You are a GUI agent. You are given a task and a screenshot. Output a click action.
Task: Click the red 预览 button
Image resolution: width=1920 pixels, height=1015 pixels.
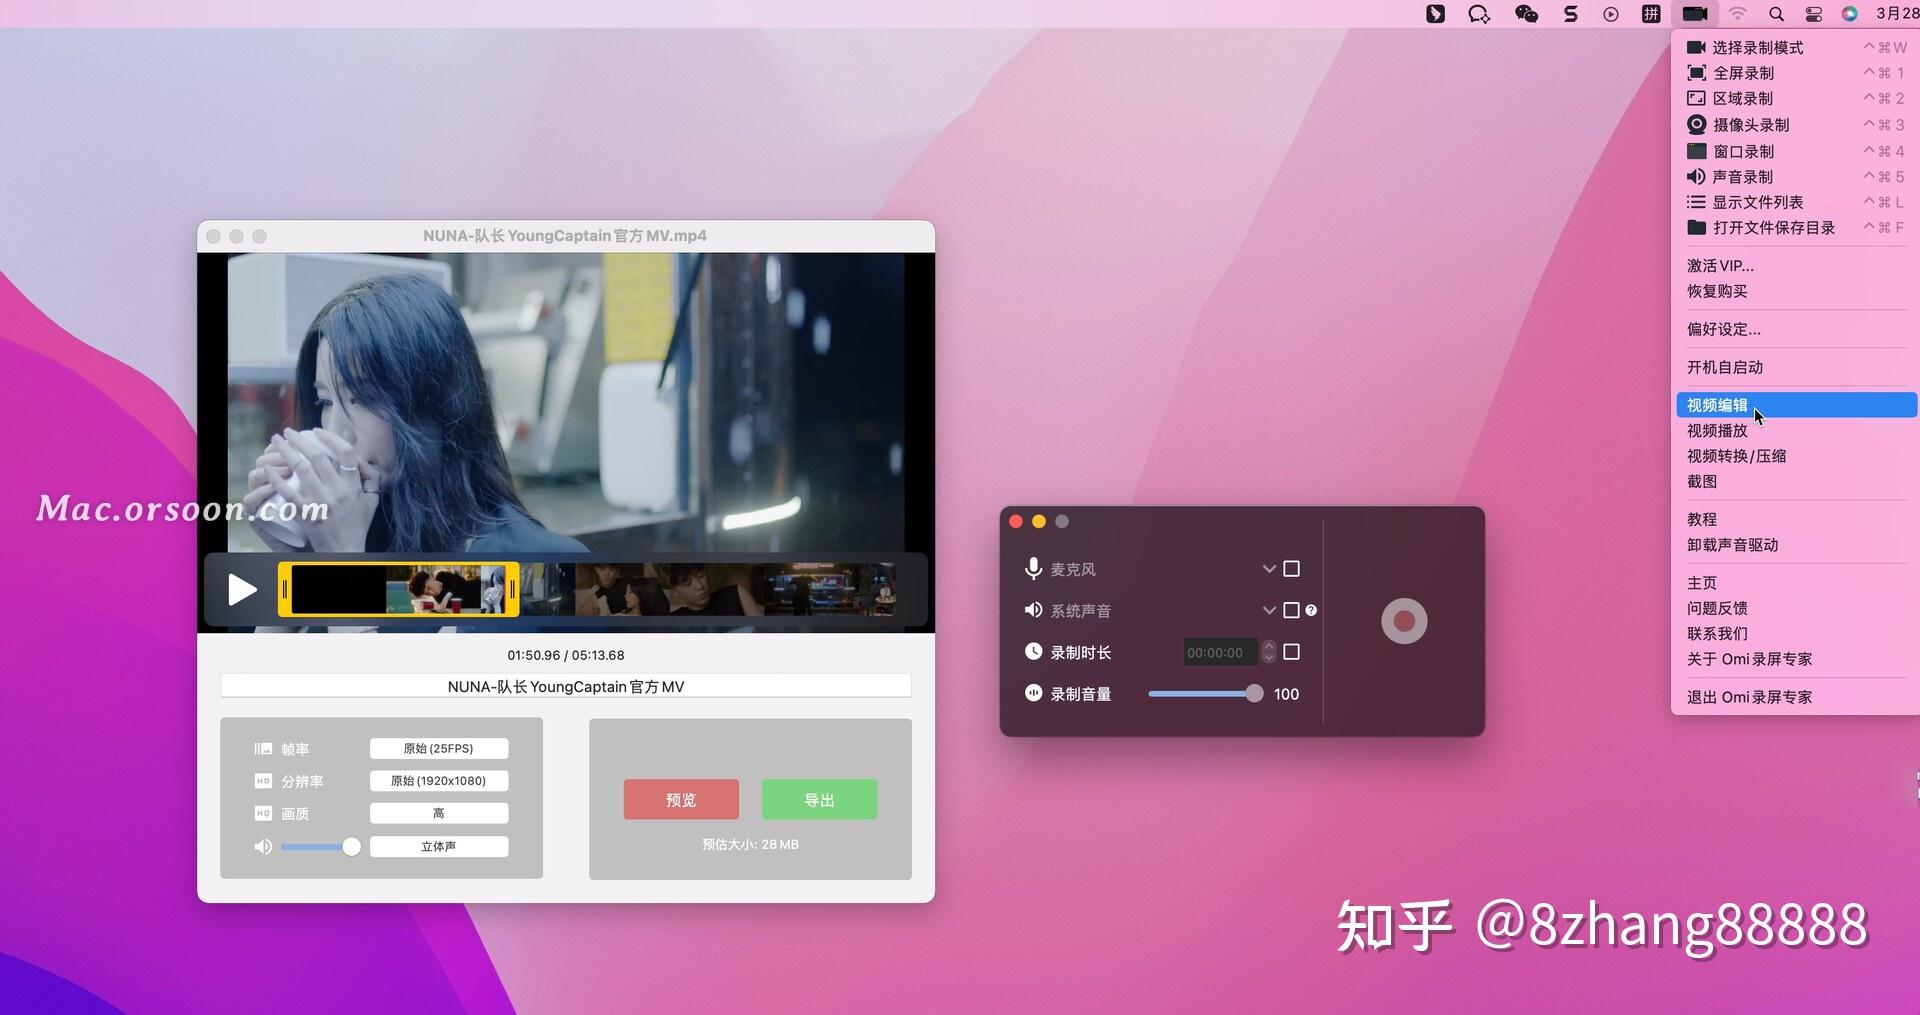[x=681, y=799]
